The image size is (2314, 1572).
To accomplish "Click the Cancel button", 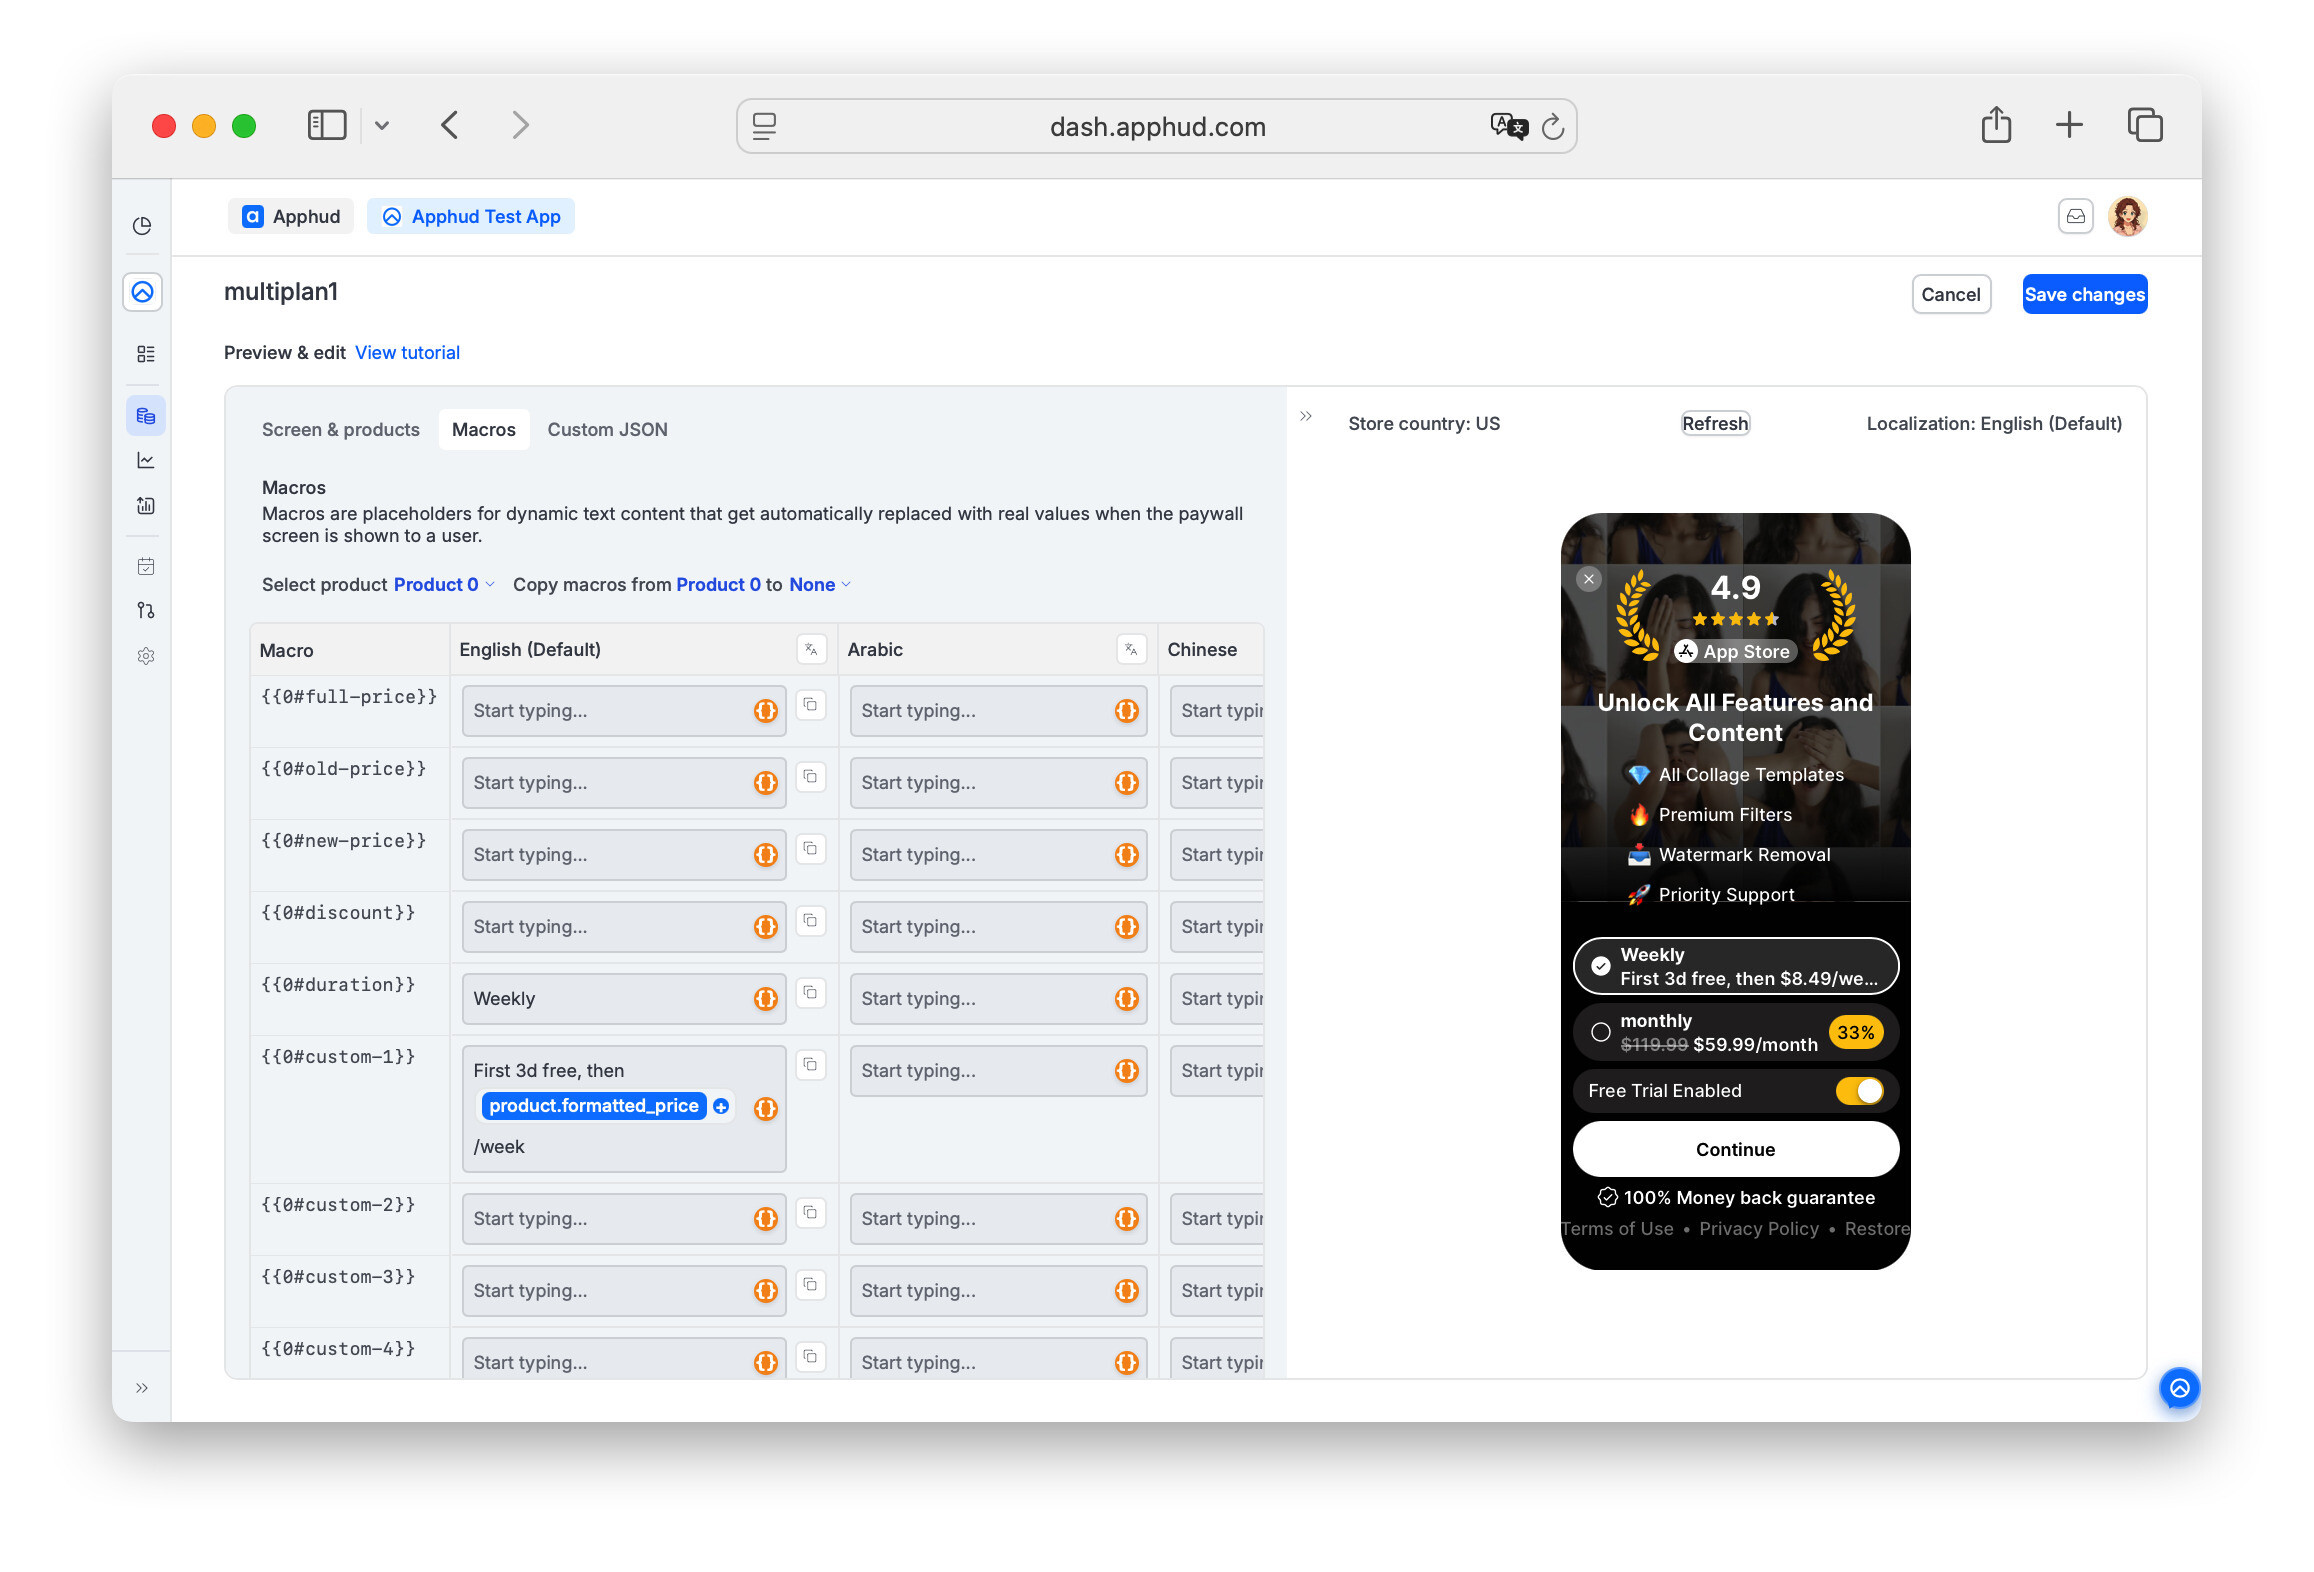I will 1951,294.
